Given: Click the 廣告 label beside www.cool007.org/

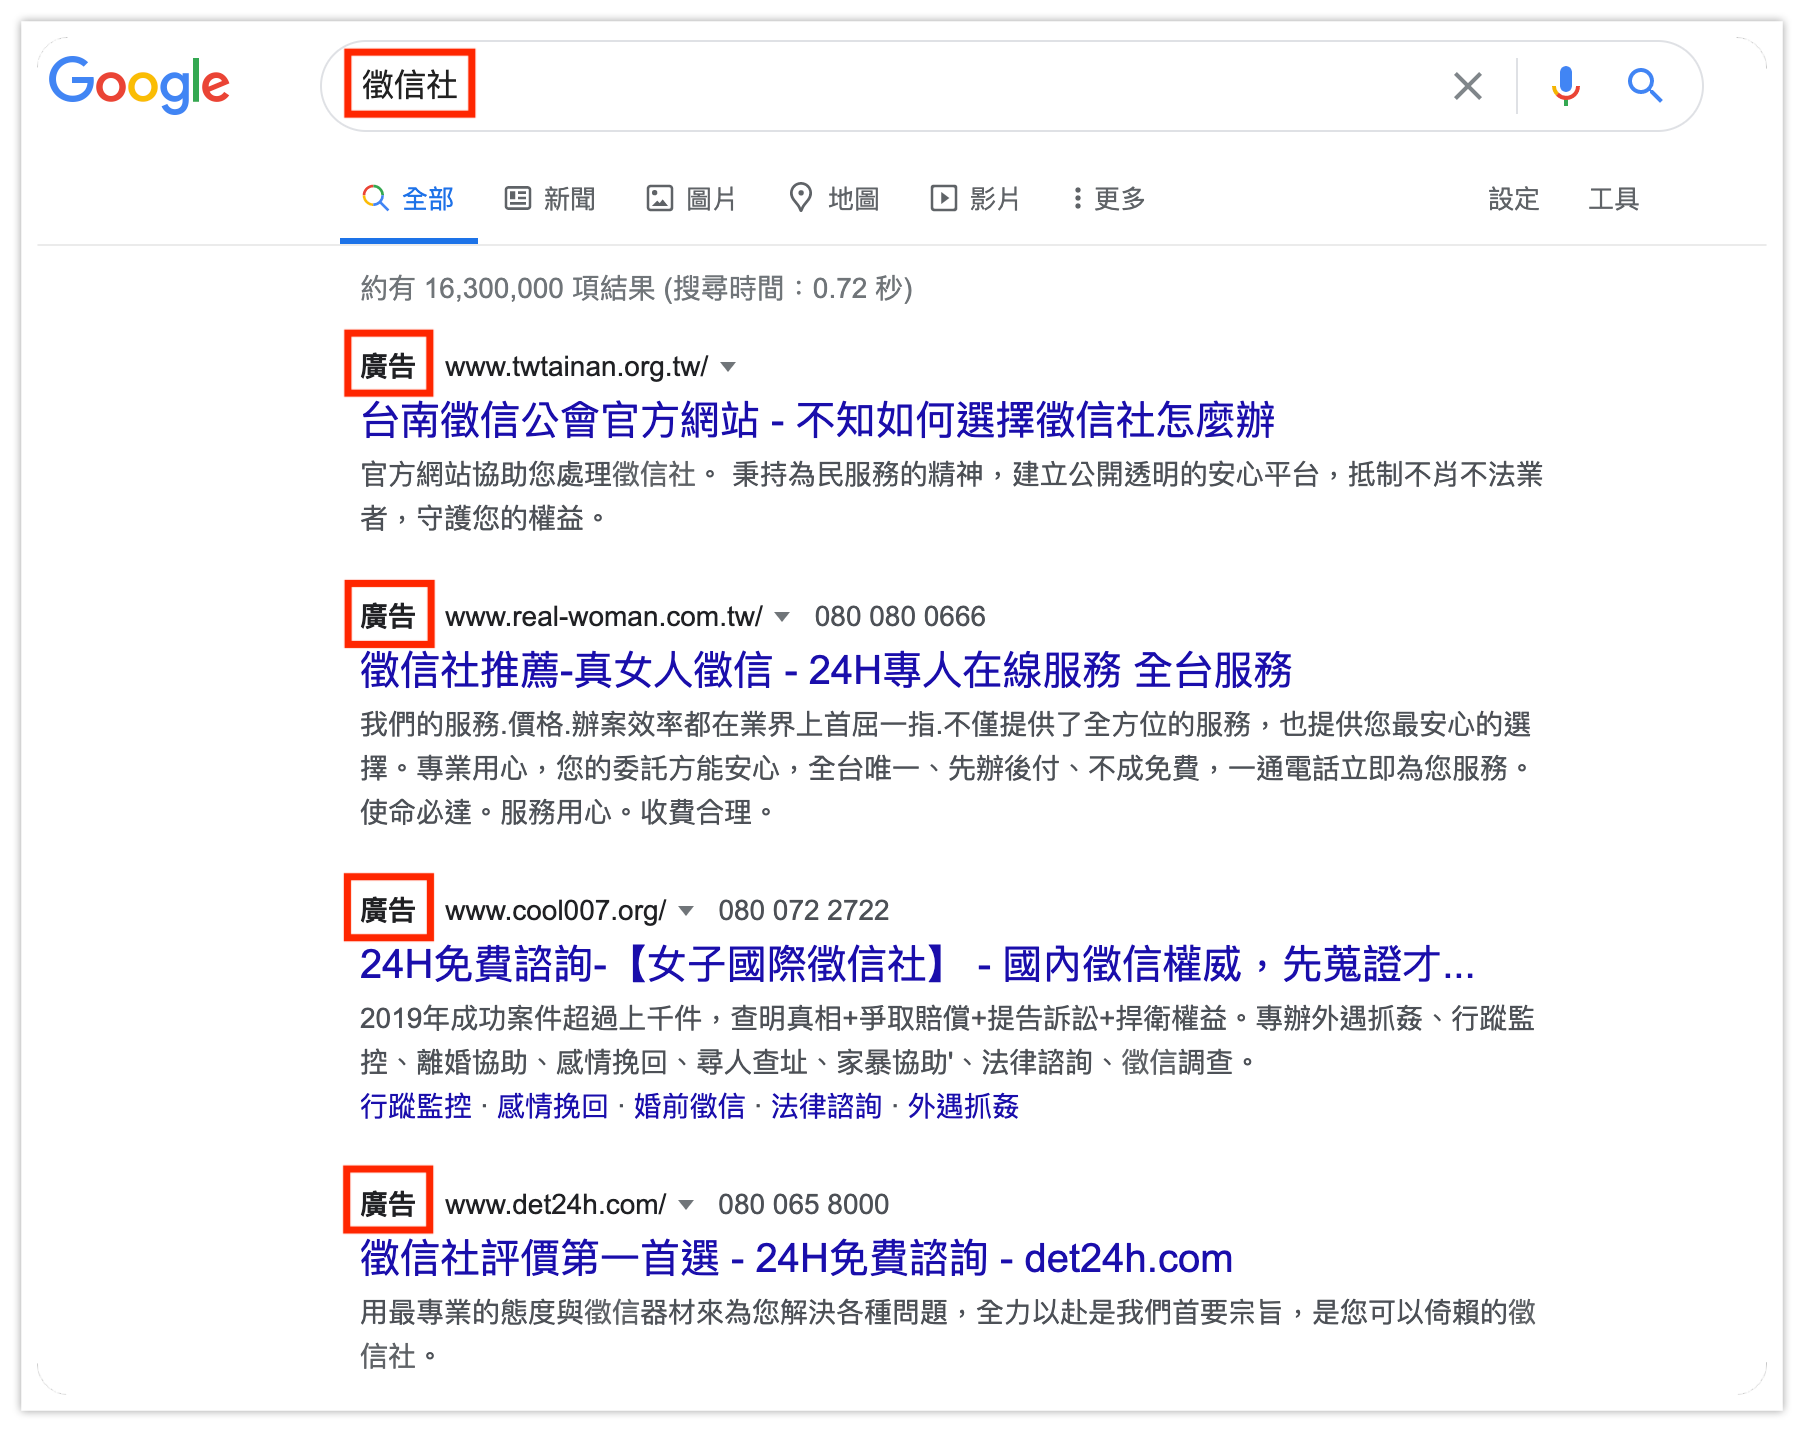Looking at the screenshot, I should coord(388,910).
